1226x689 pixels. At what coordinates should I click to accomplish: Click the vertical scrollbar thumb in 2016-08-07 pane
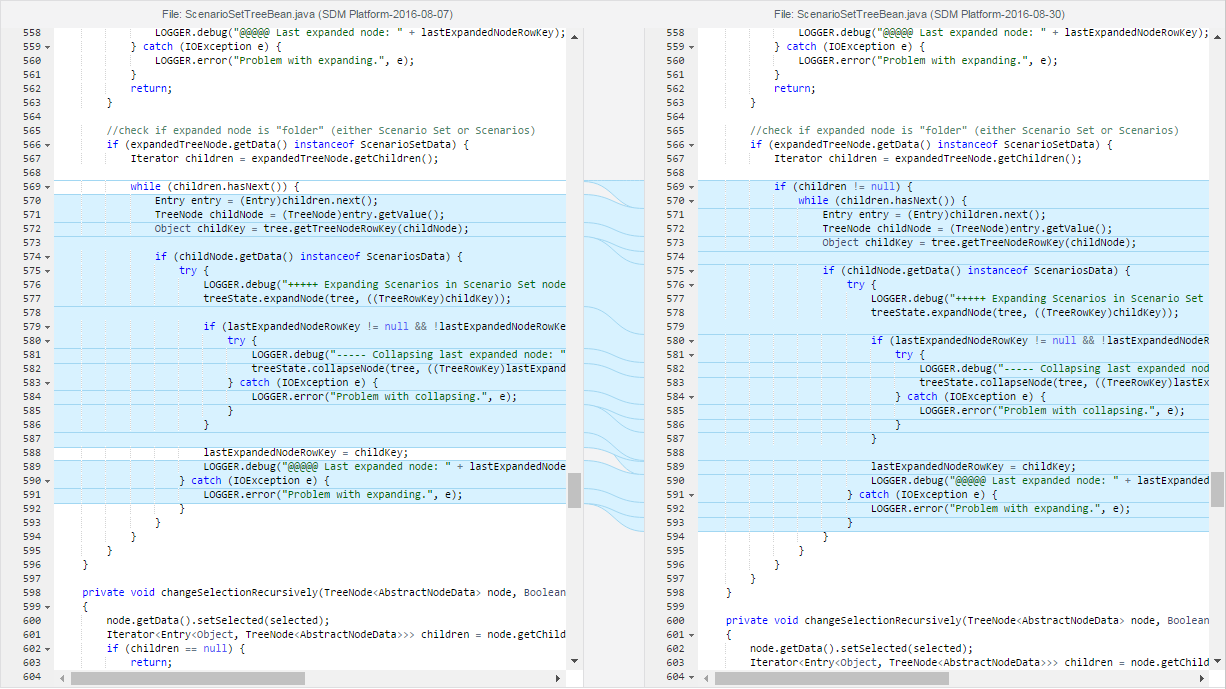pos(574,490)
